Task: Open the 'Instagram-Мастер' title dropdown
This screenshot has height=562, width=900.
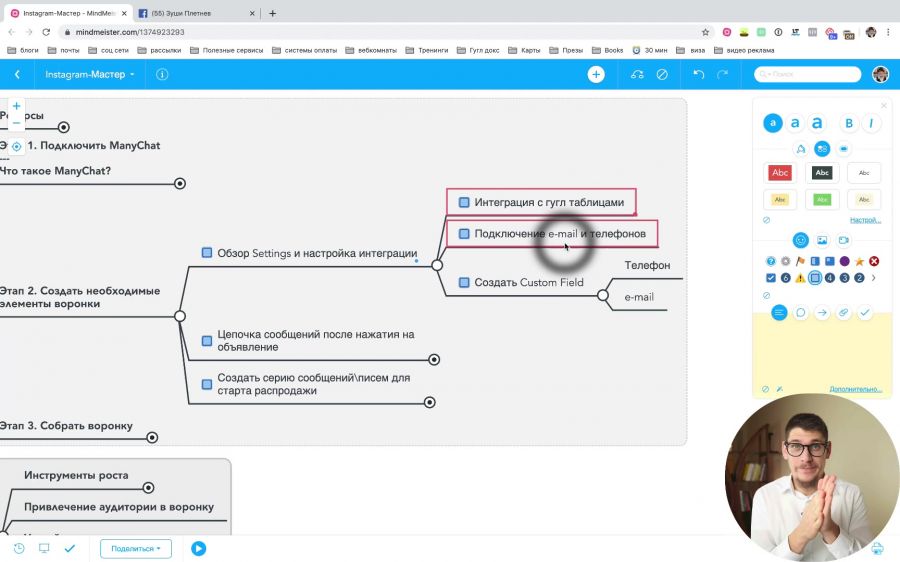Action: pyautogui.click(x=90, y=74)
